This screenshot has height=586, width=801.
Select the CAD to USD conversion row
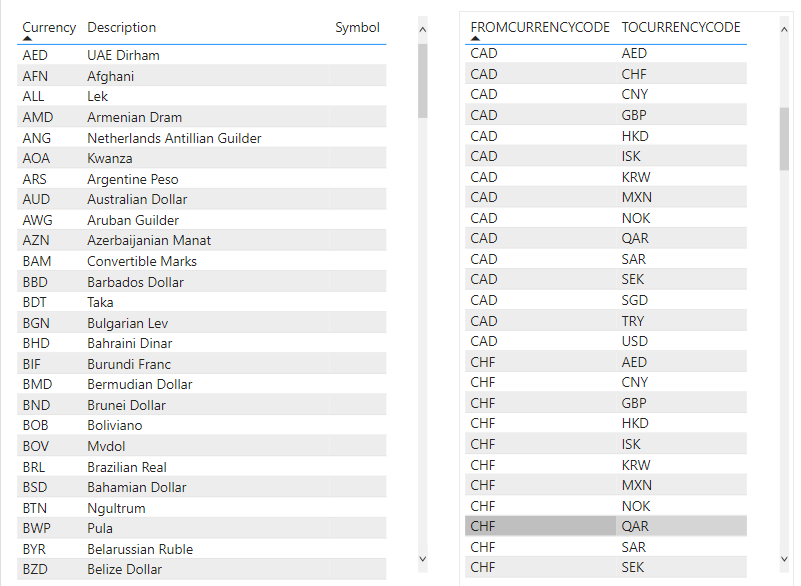click(x=600, y=341)
